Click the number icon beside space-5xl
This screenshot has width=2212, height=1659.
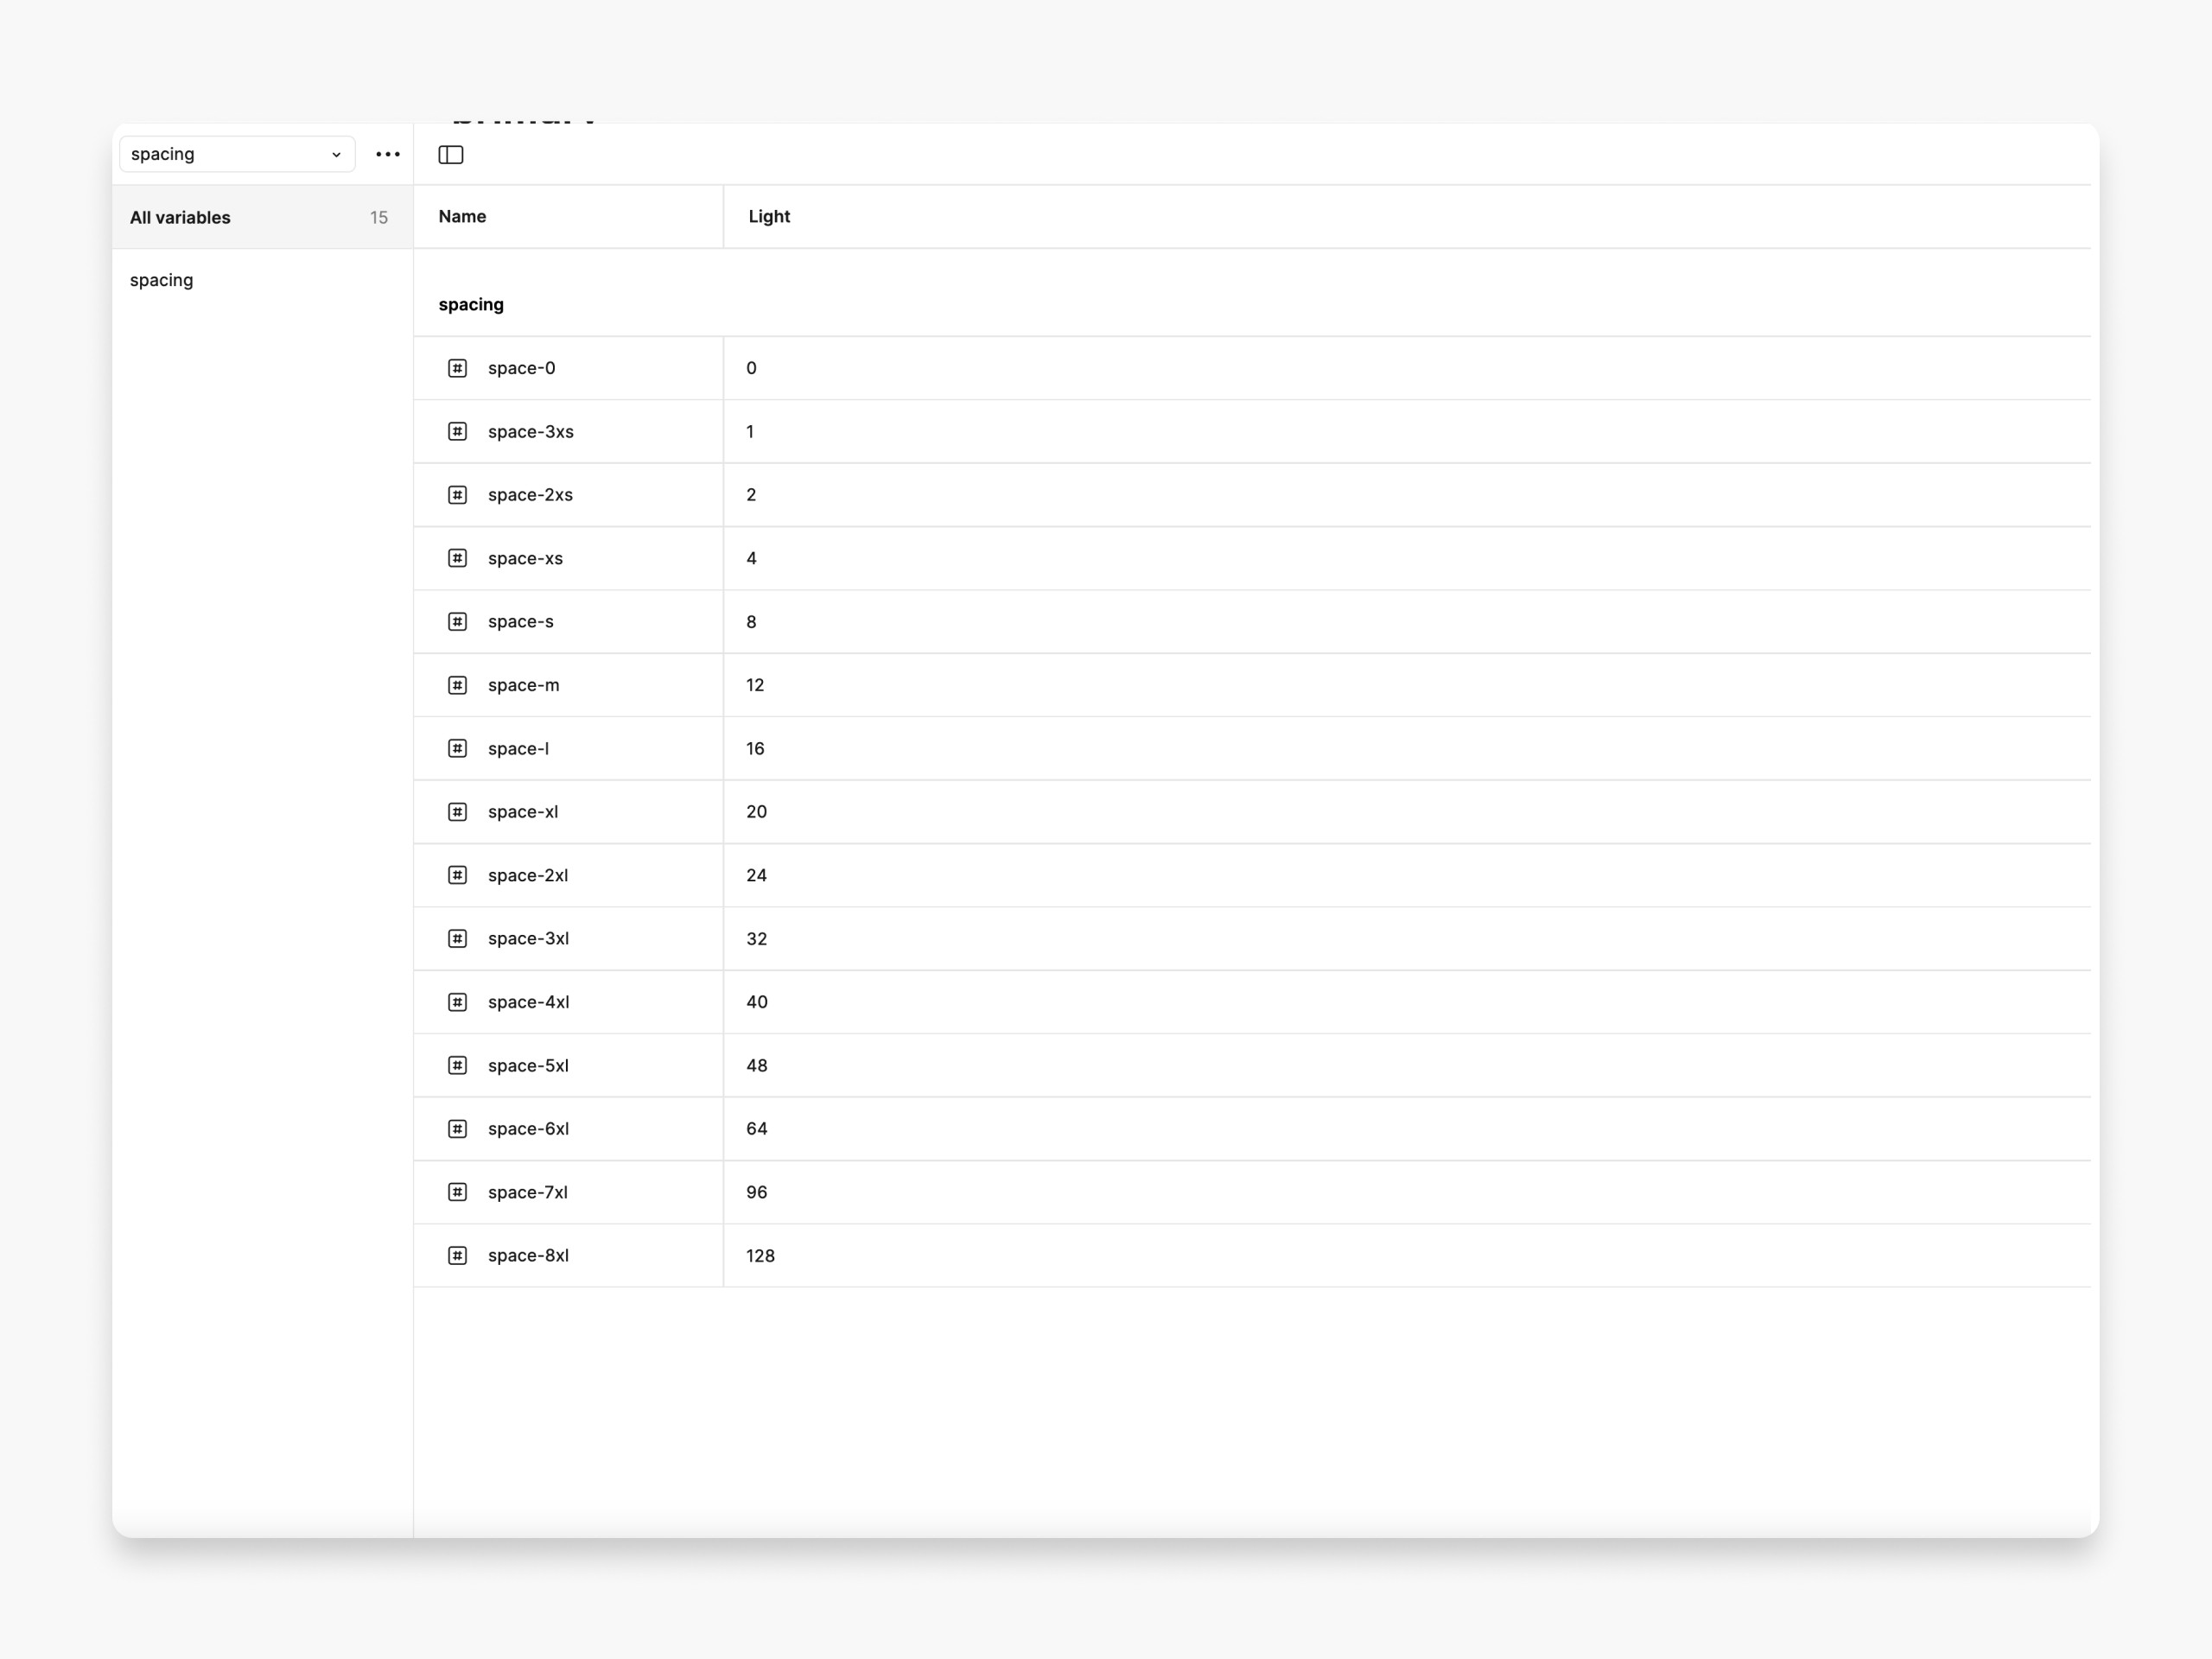(x=457, y=1065)
